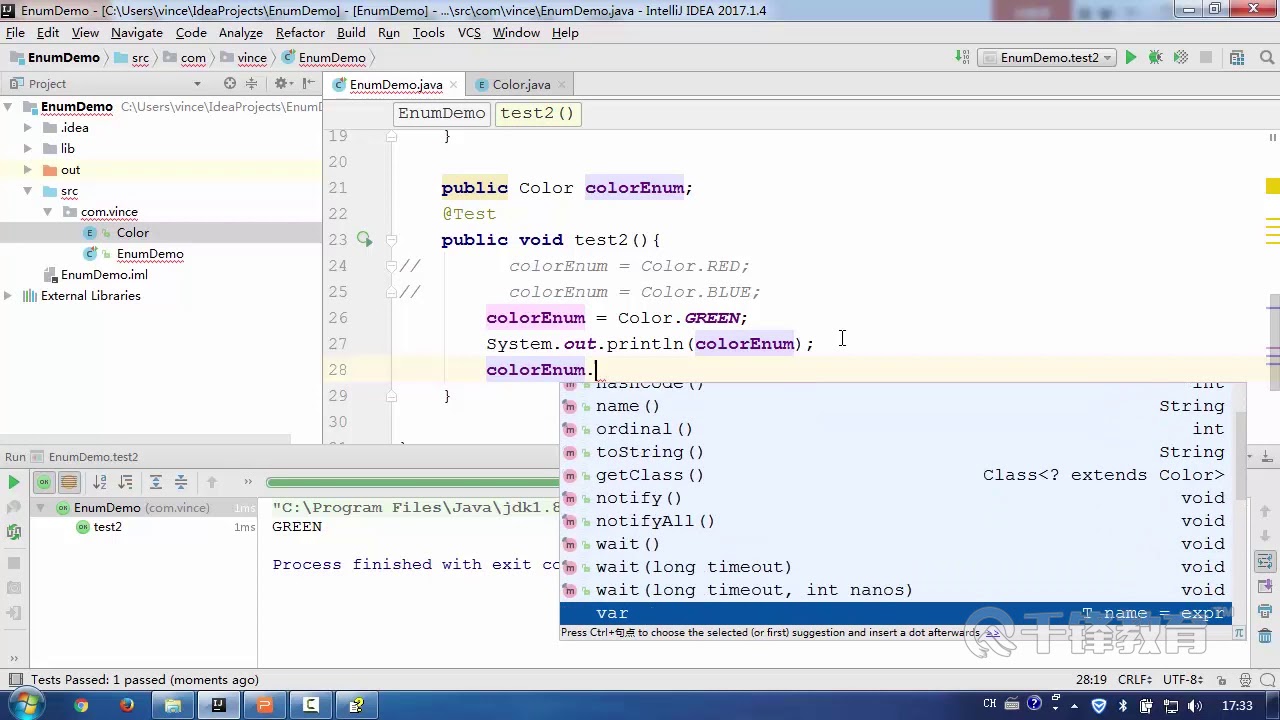Screen dimensions: 1280x720
Task: Collapse EnumDemo node in test results
Action: click(x=41, y=508)
